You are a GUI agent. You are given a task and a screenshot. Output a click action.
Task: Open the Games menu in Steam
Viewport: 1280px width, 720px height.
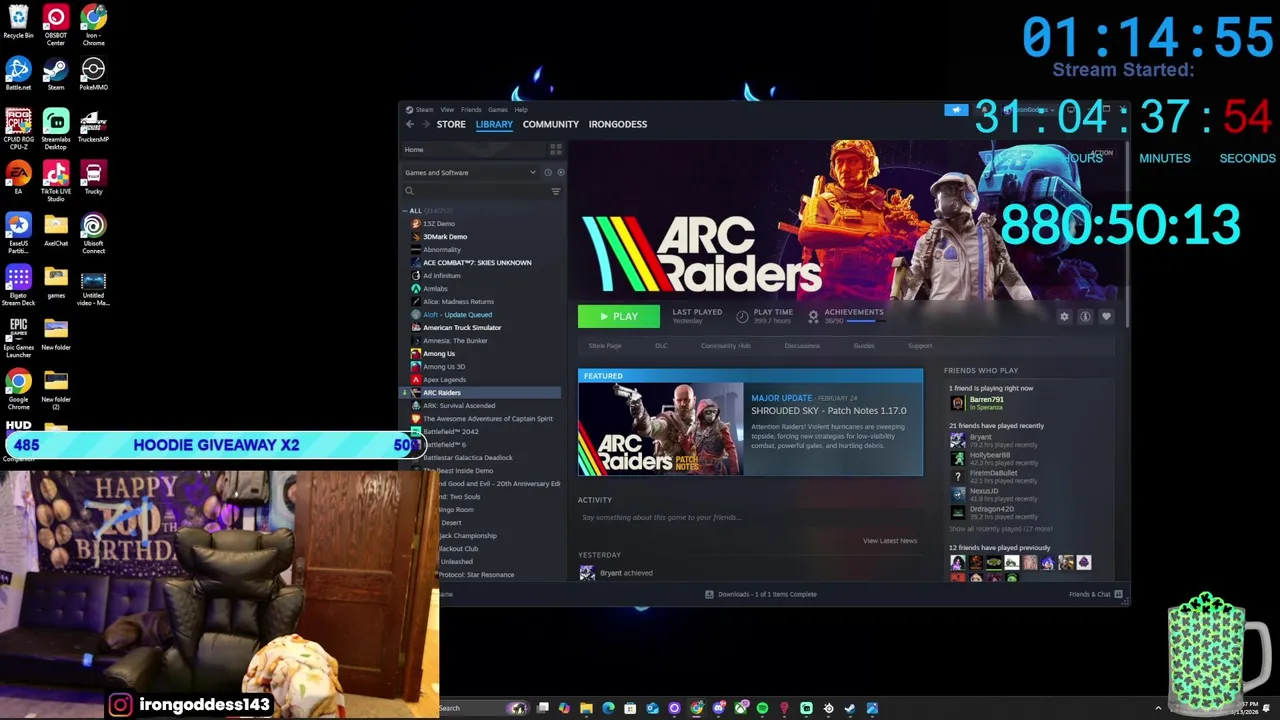pos(497,109)
